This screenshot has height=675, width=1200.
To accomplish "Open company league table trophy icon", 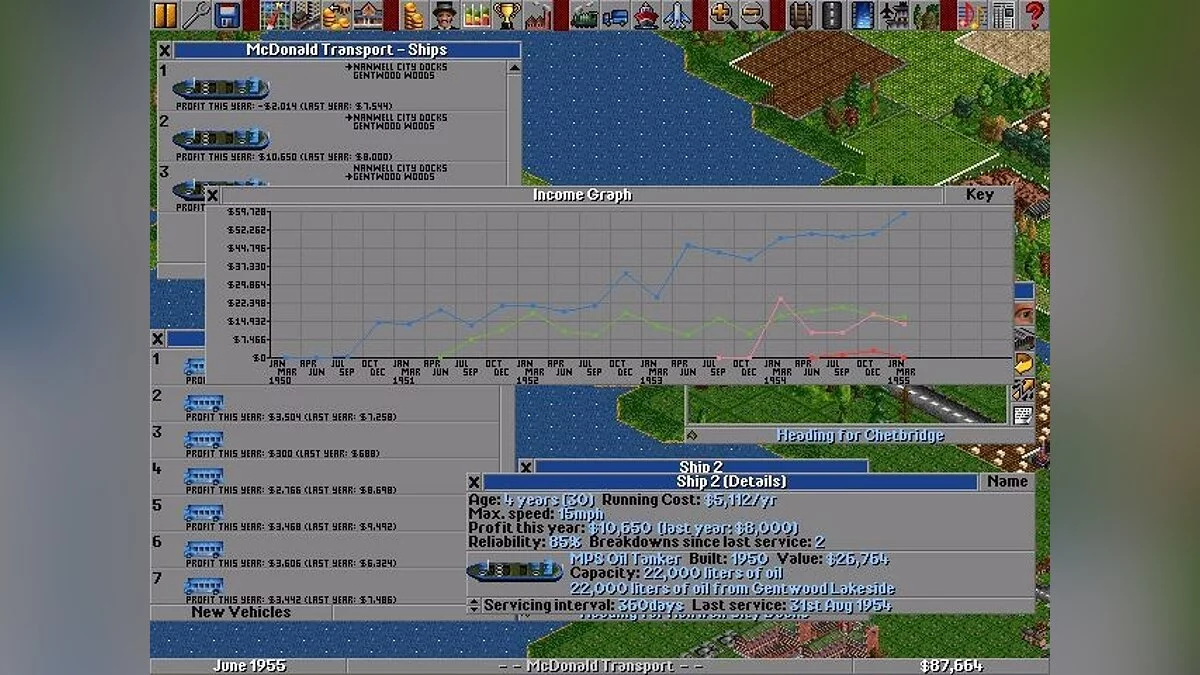I will tap(508, 15).
